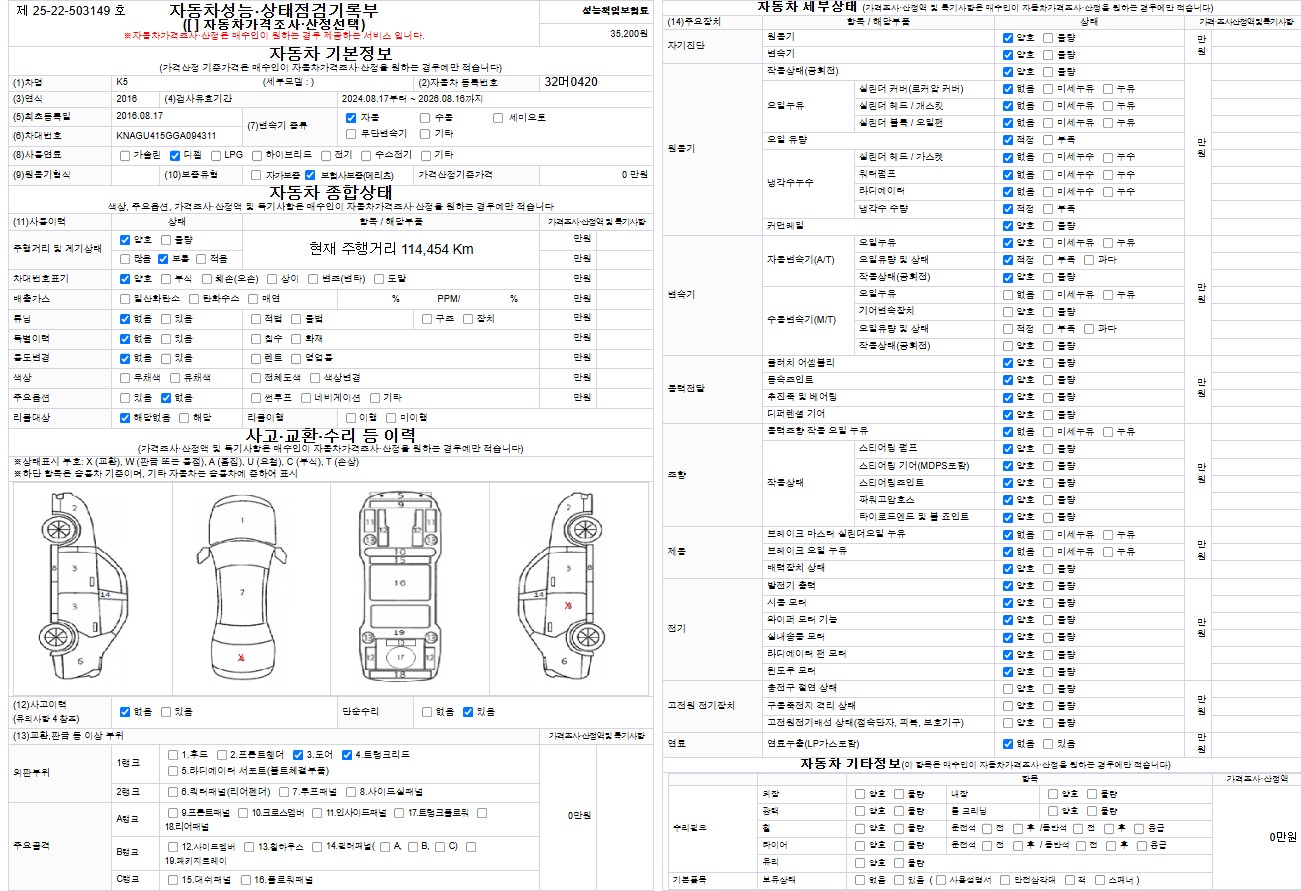This screenshot has width=1301, height=891.
Task: Select 무채색 in the 색상 row
Action: (125, 378)
